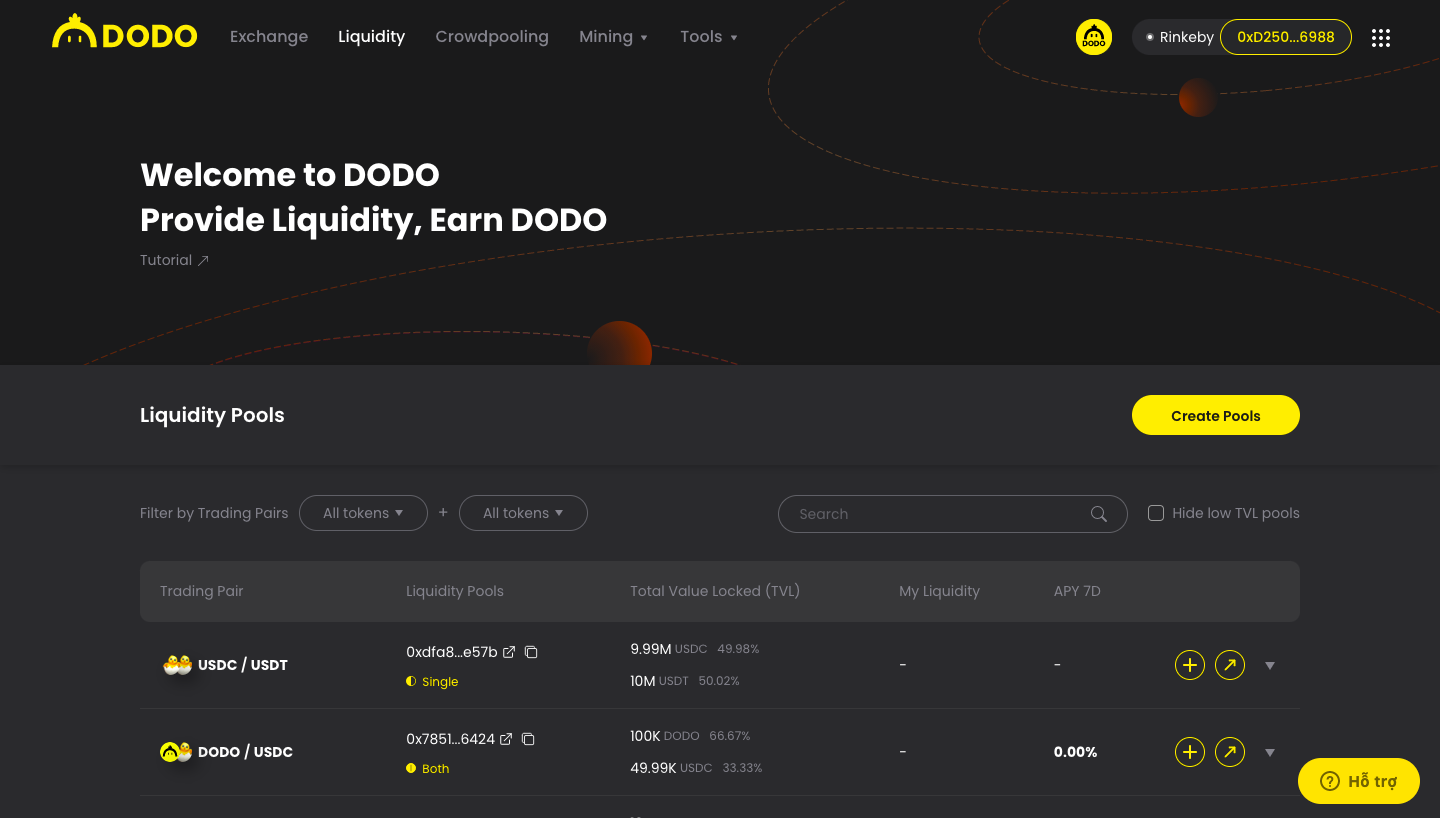Copy the 0x7851...6424 pool address
The width and height of the screenshot is (1440, 818).
[528, 739]
